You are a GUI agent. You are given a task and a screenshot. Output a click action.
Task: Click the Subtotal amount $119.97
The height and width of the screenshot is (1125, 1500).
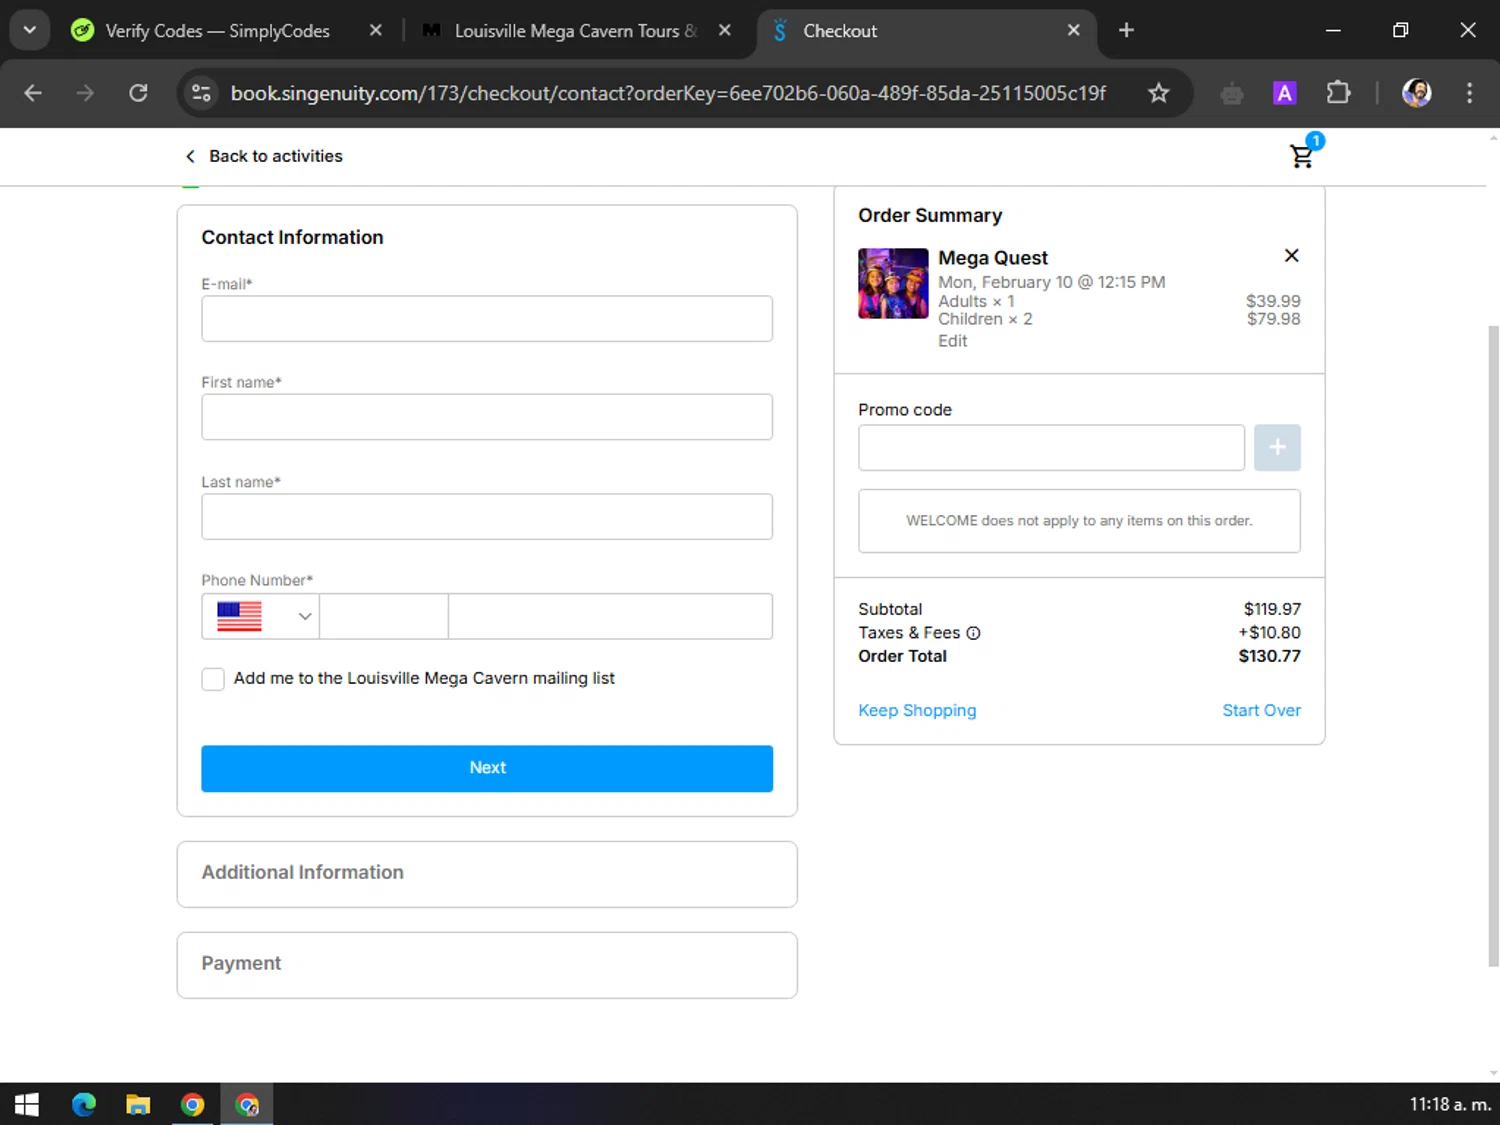click(x=1272, y=609)
